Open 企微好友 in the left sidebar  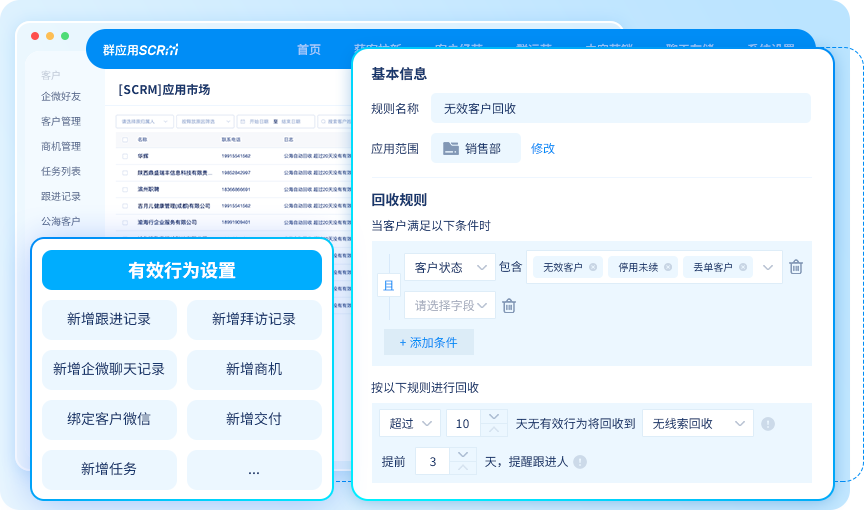pos(61,96)
